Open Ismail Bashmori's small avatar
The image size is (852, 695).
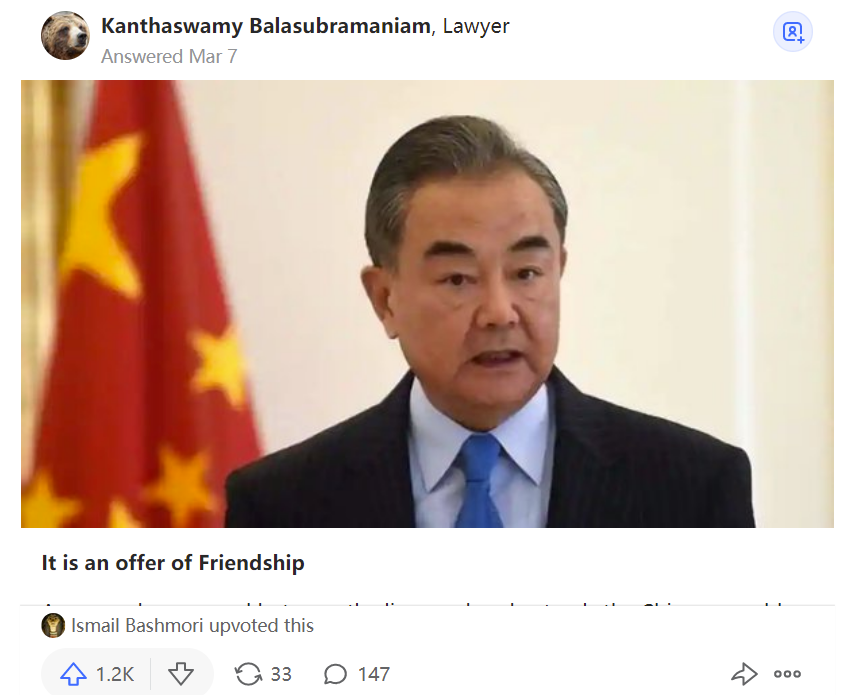click(53, 625)
